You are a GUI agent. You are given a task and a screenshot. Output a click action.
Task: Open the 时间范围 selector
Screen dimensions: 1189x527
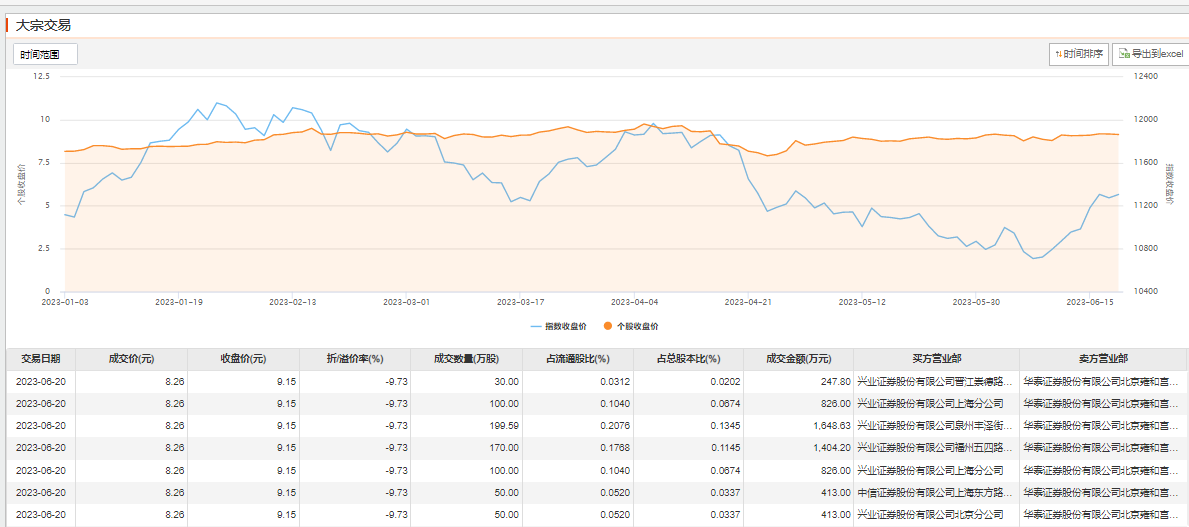pos(46,54)
